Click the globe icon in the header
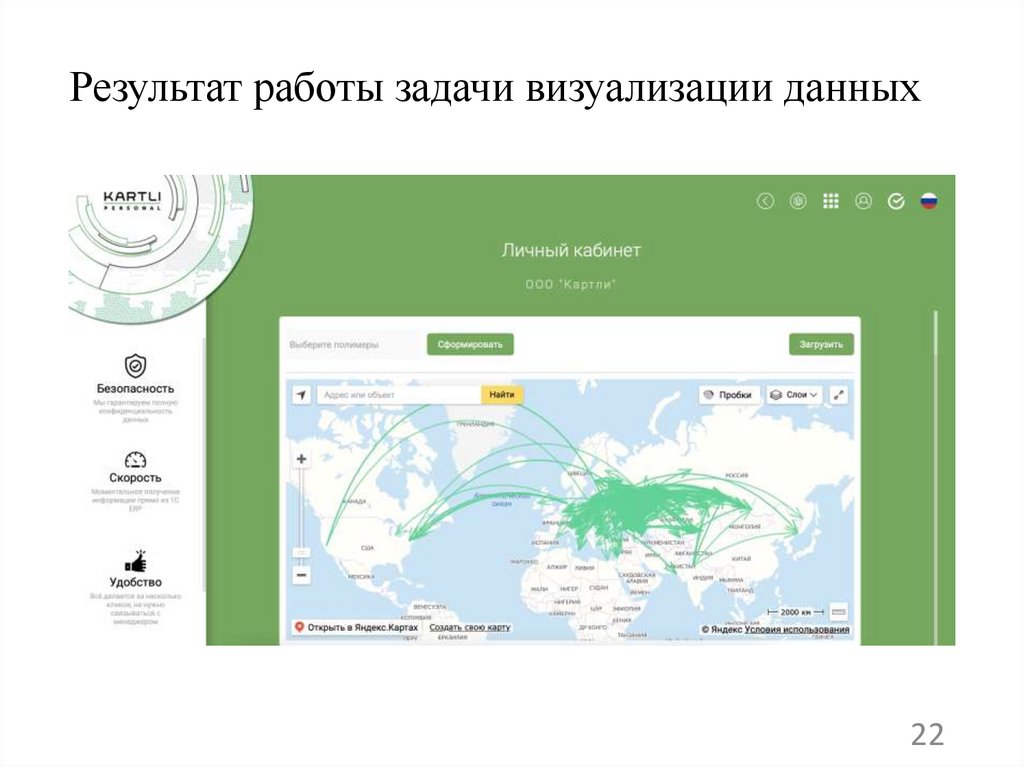The height and width of the screenshot is (767, 1024). 798,199
